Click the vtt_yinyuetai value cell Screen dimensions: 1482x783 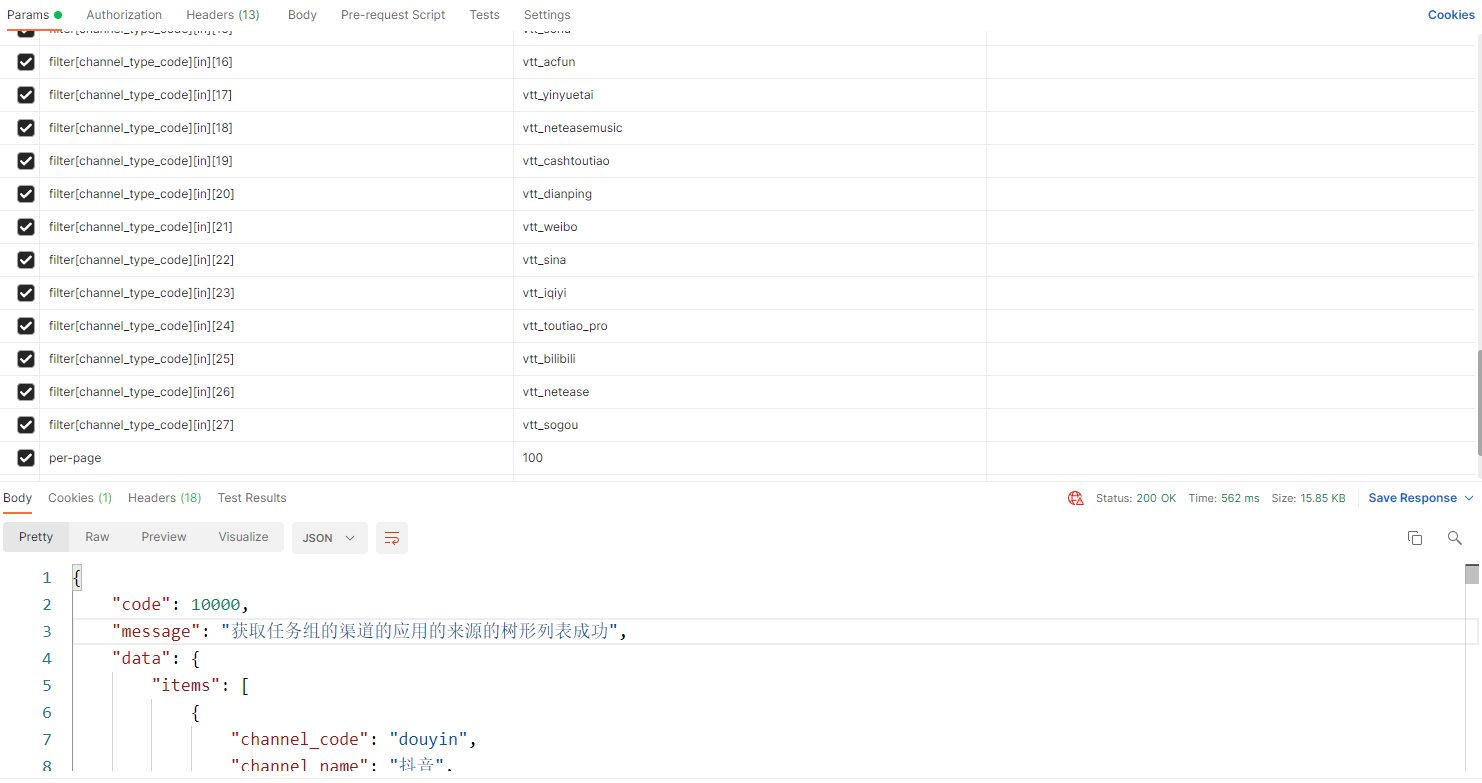tap(749, 95)
